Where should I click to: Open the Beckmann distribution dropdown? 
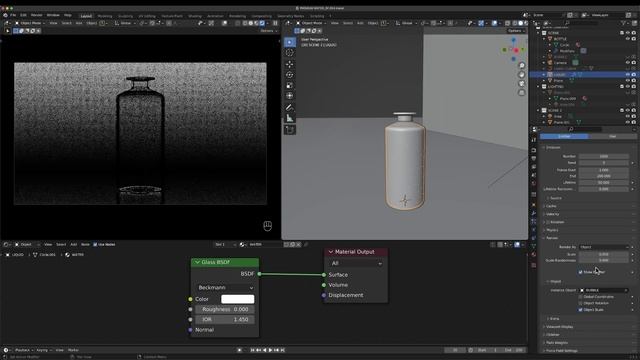coord(225,288)
